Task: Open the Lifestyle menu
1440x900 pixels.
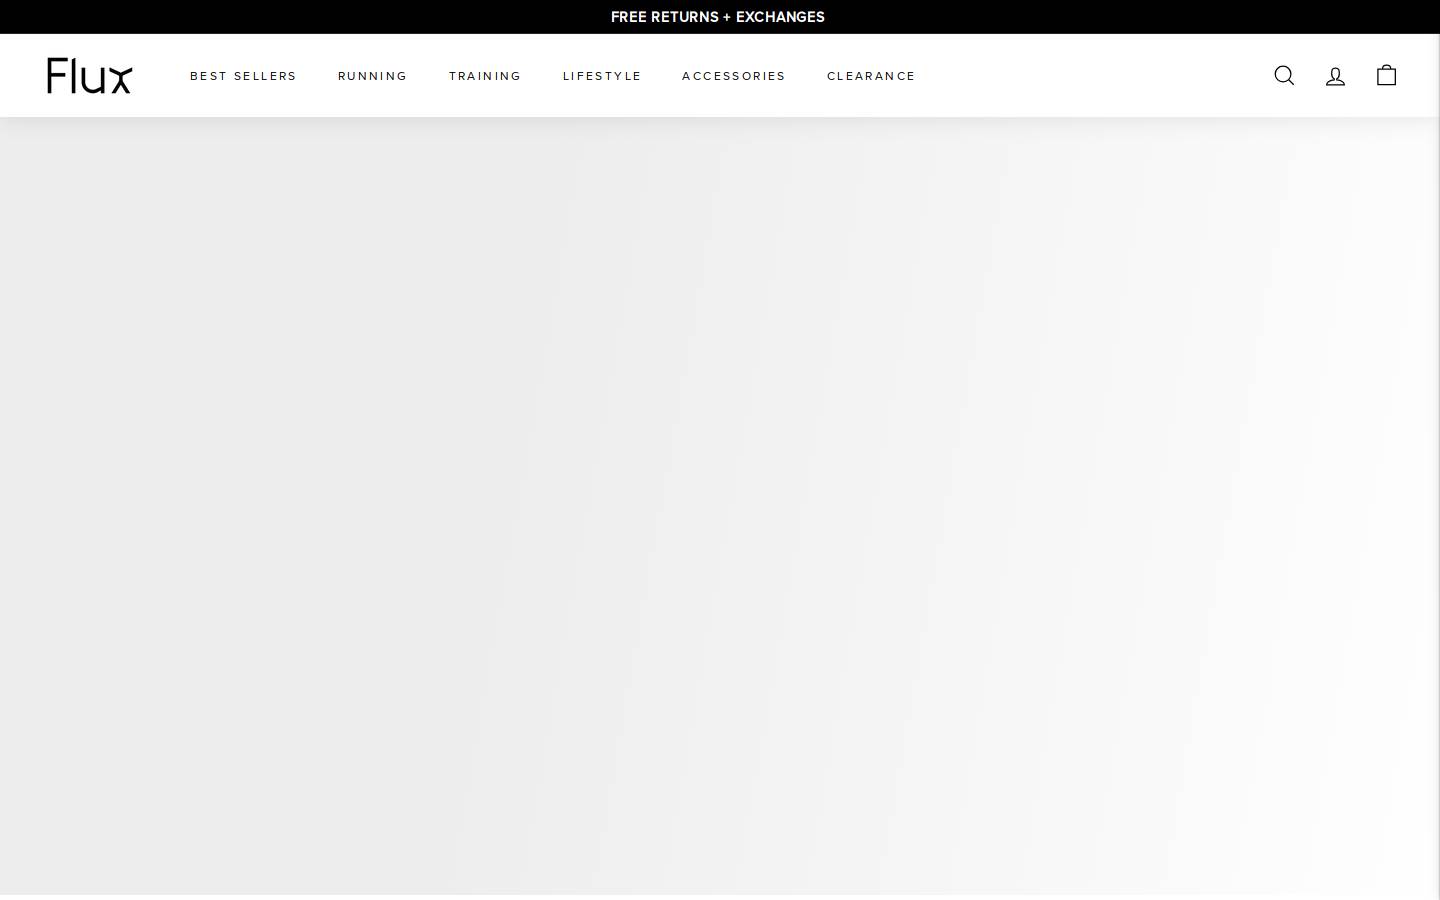Action: (602, 76)
